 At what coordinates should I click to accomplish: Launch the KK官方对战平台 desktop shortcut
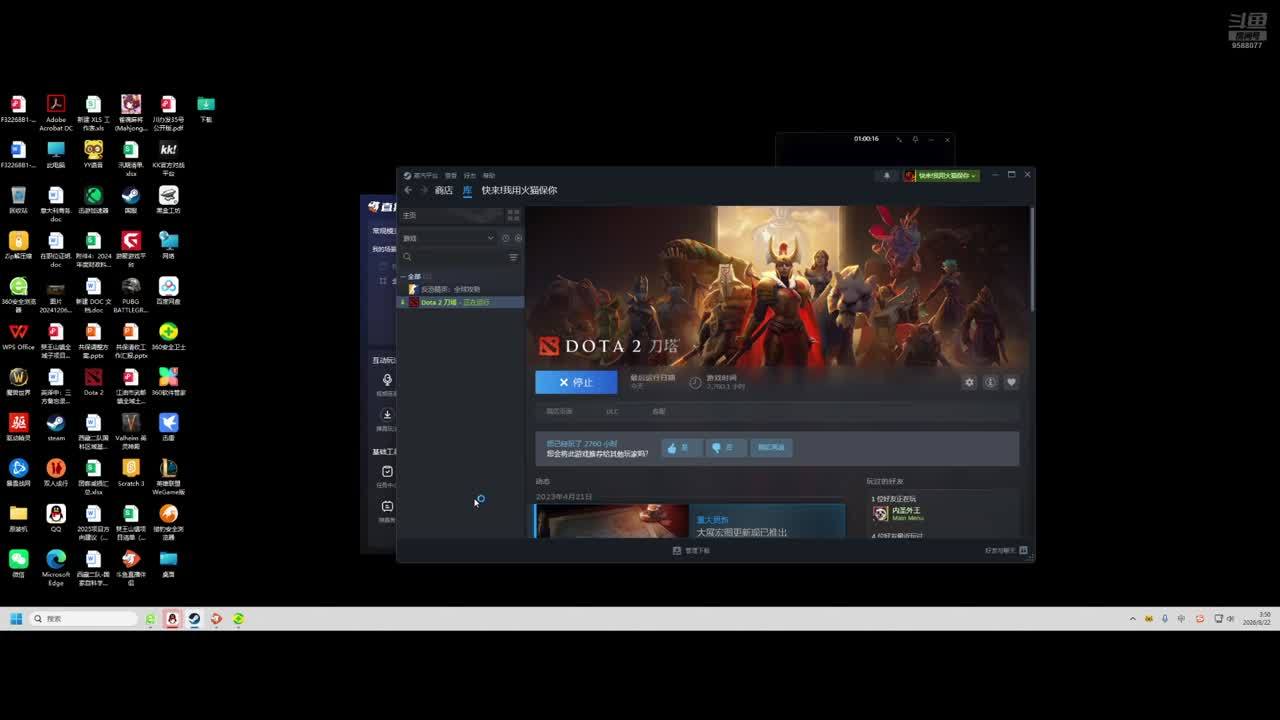pos(168,159)
